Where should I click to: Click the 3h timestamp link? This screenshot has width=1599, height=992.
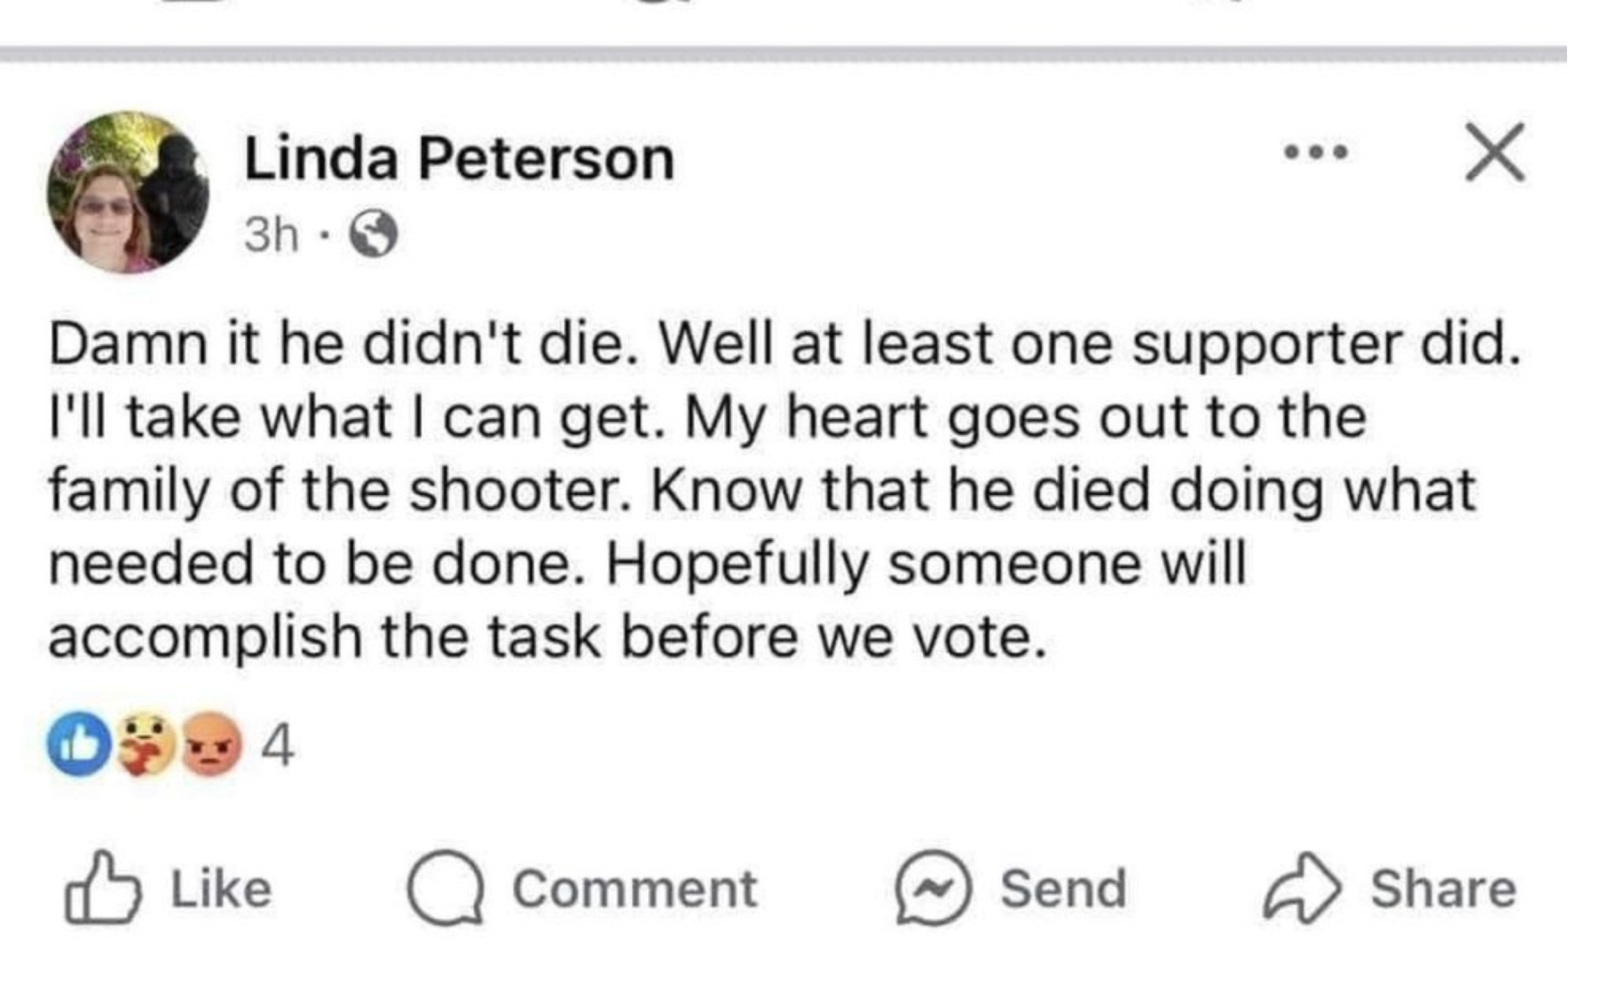pos(271,235)
